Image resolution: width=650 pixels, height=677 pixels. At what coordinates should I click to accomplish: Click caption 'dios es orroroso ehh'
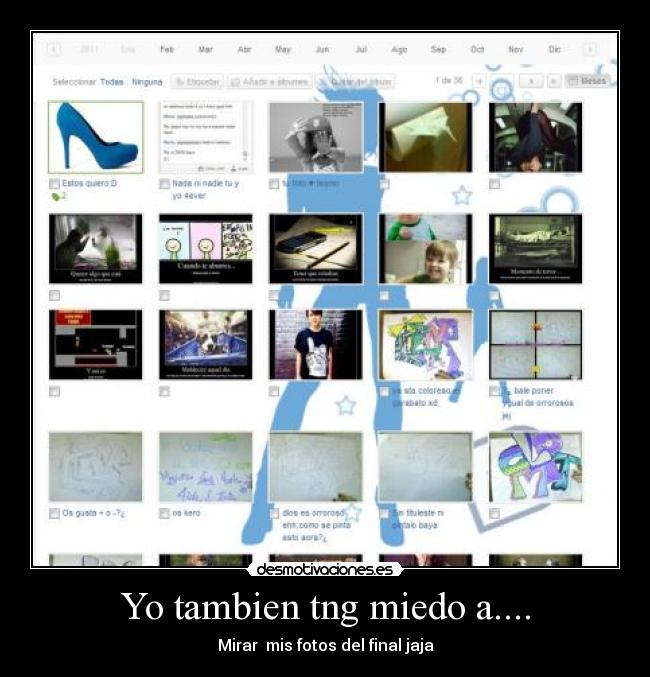pyautogui.click(x=317, y=525)
